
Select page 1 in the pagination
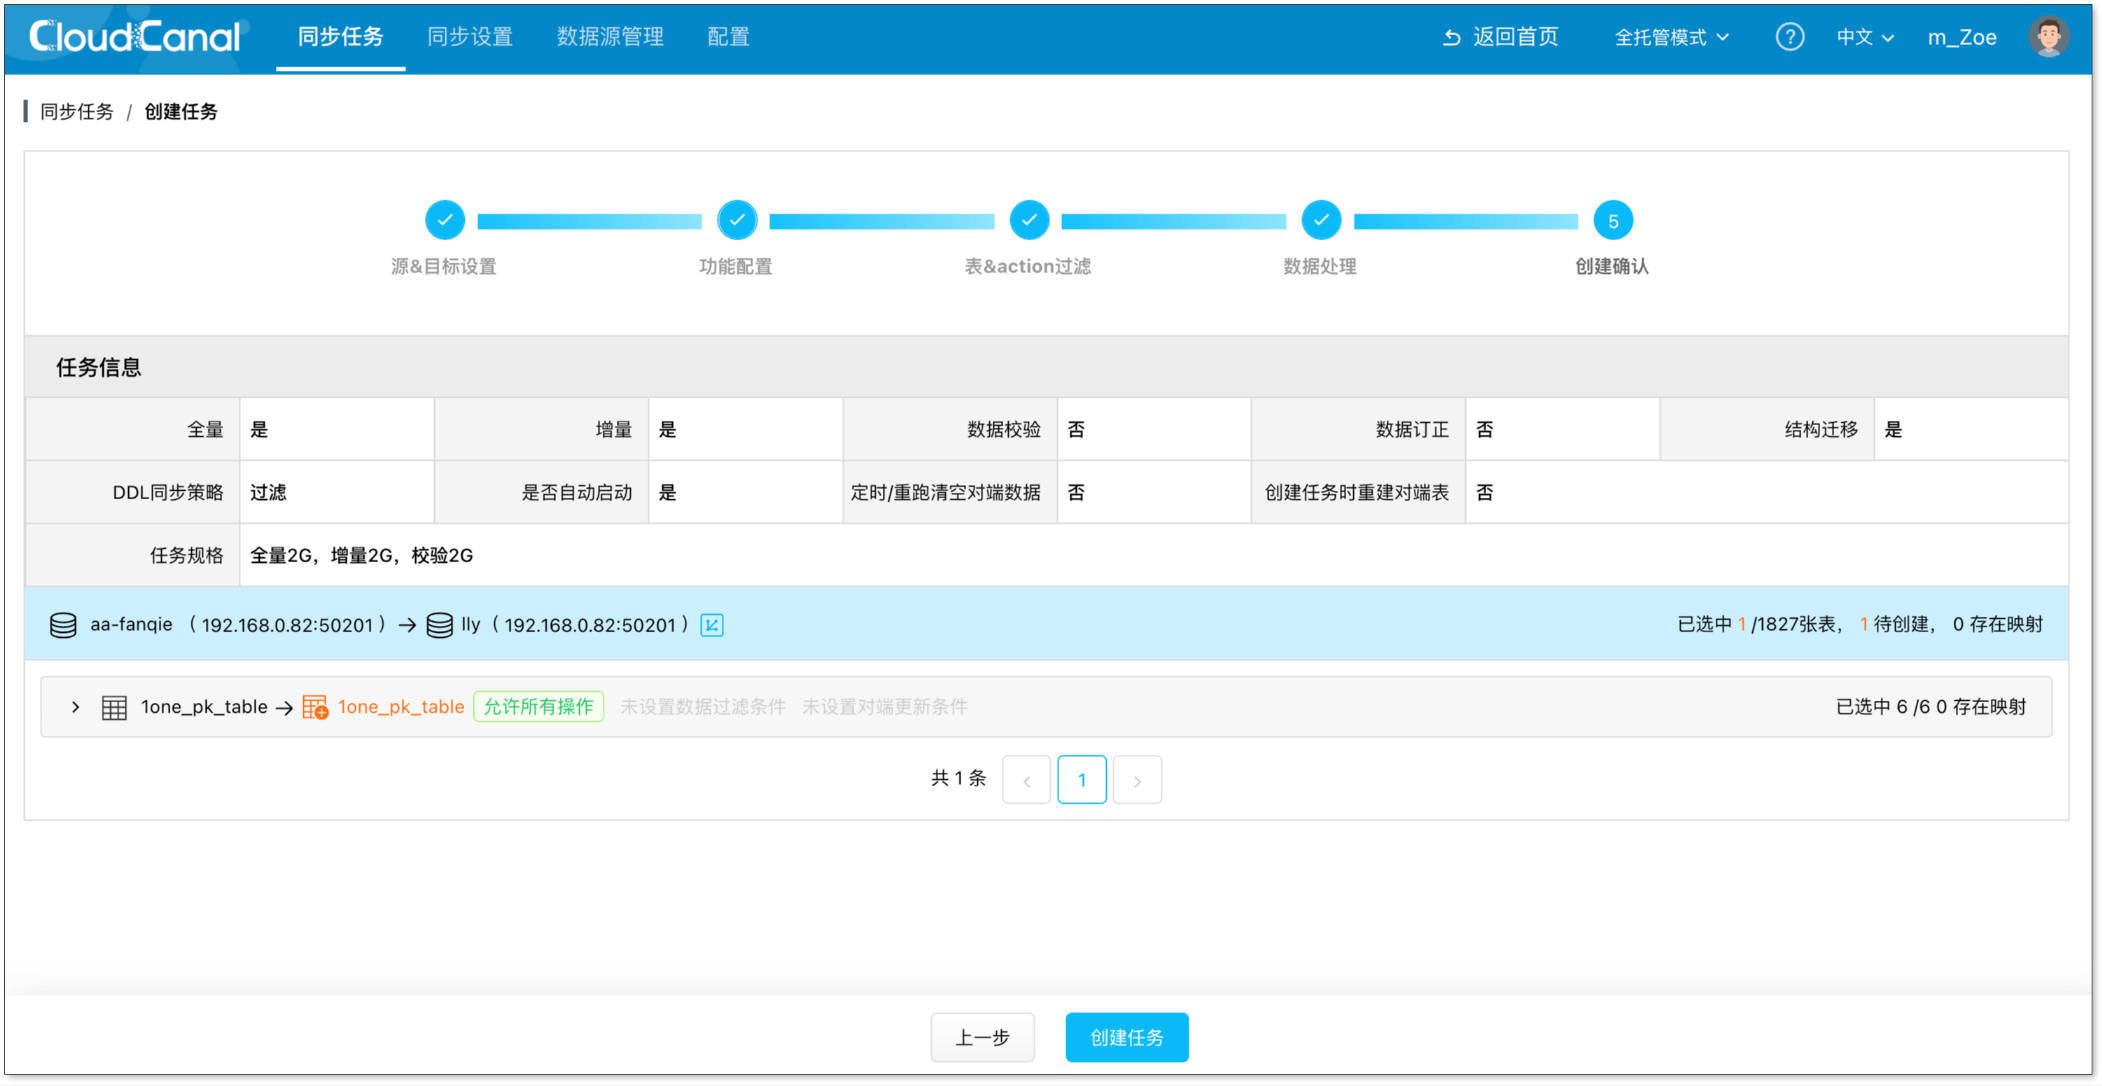1081,779
